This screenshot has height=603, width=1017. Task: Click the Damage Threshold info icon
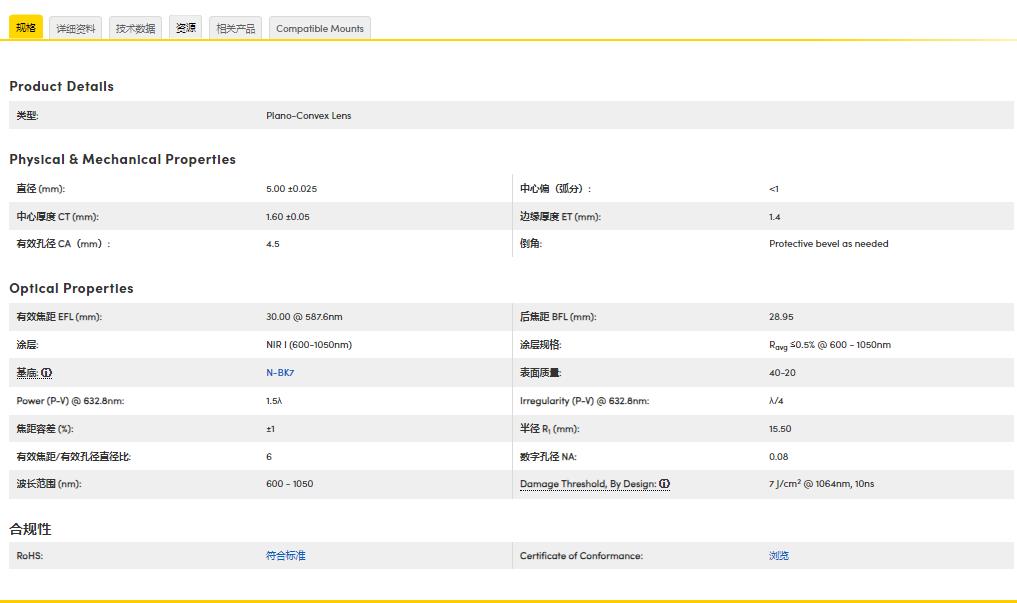pos(665,484)
